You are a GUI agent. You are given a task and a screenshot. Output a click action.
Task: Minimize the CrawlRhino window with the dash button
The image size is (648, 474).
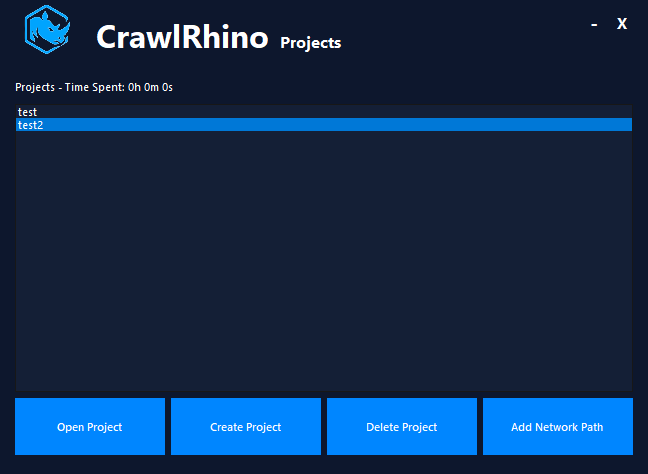pos(594,24)
